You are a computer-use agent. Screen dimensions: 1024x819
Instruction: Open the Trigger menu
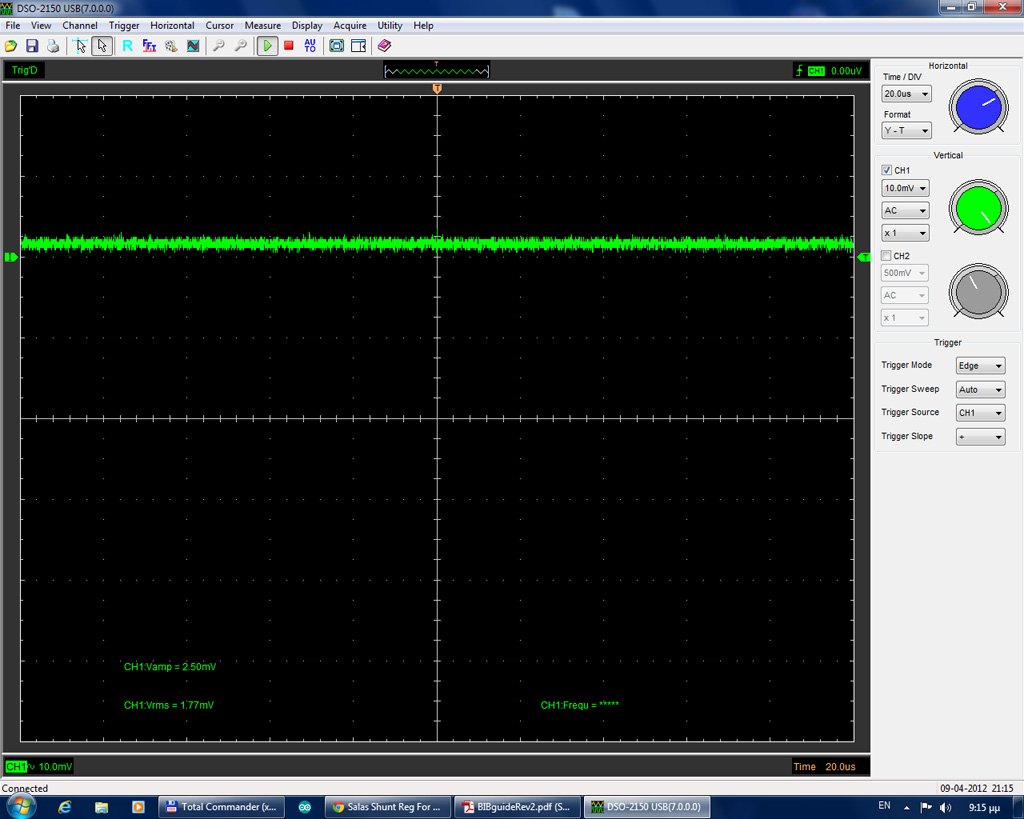(x=123, y=25)
